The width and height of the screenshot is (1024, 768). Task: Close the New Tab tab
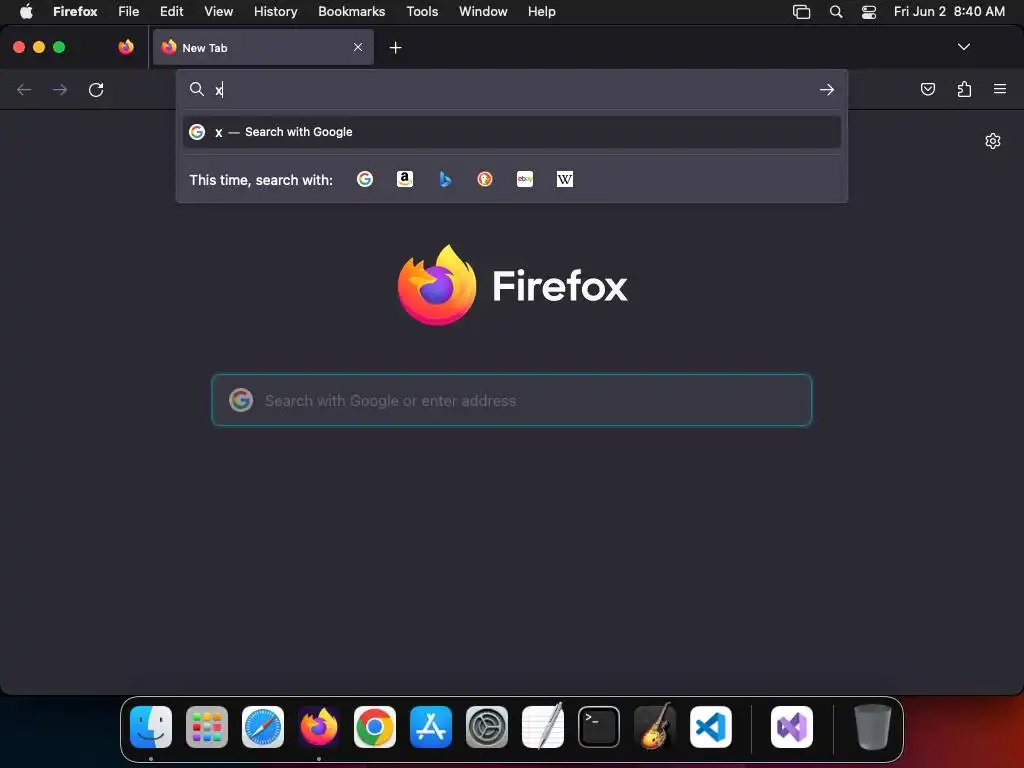click(x=358, y=47)
